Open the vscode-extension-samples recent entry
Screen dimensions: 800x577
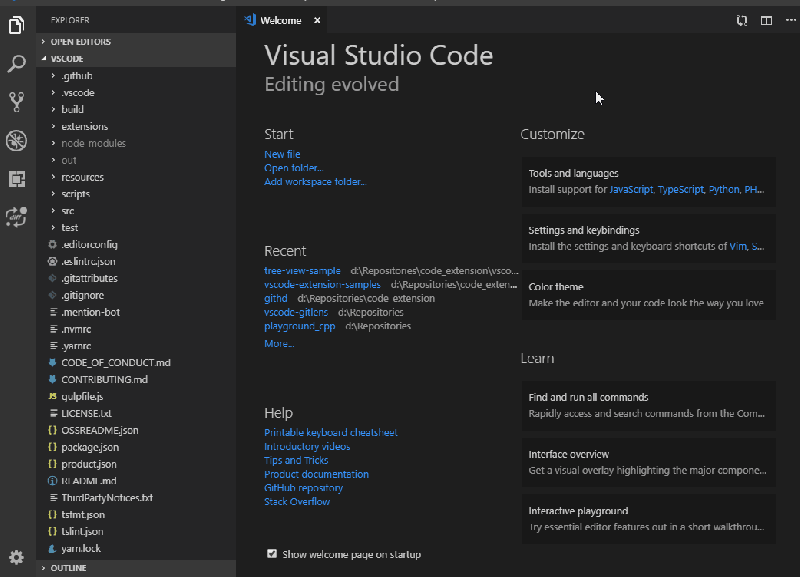tap(324, 284)
